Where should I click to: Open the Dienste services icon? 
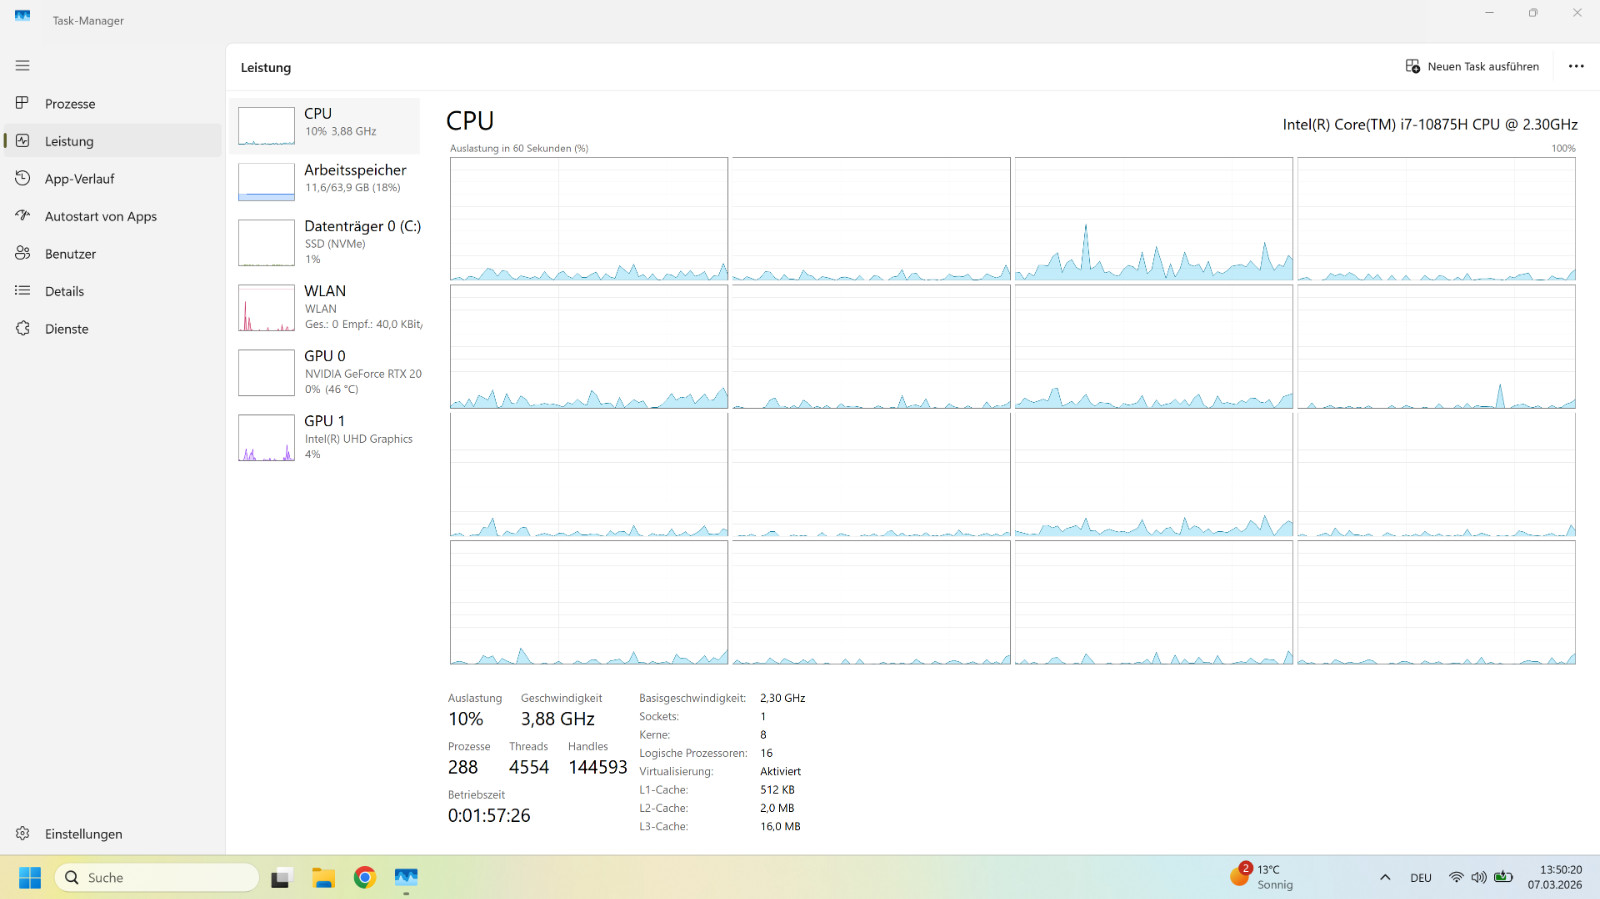(x=22, y=328)
